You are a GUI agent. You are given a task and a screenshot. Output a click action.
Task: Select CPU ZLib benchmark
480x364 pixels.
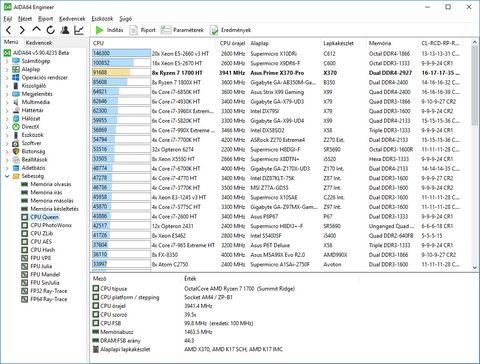click(x=42, y=233)
